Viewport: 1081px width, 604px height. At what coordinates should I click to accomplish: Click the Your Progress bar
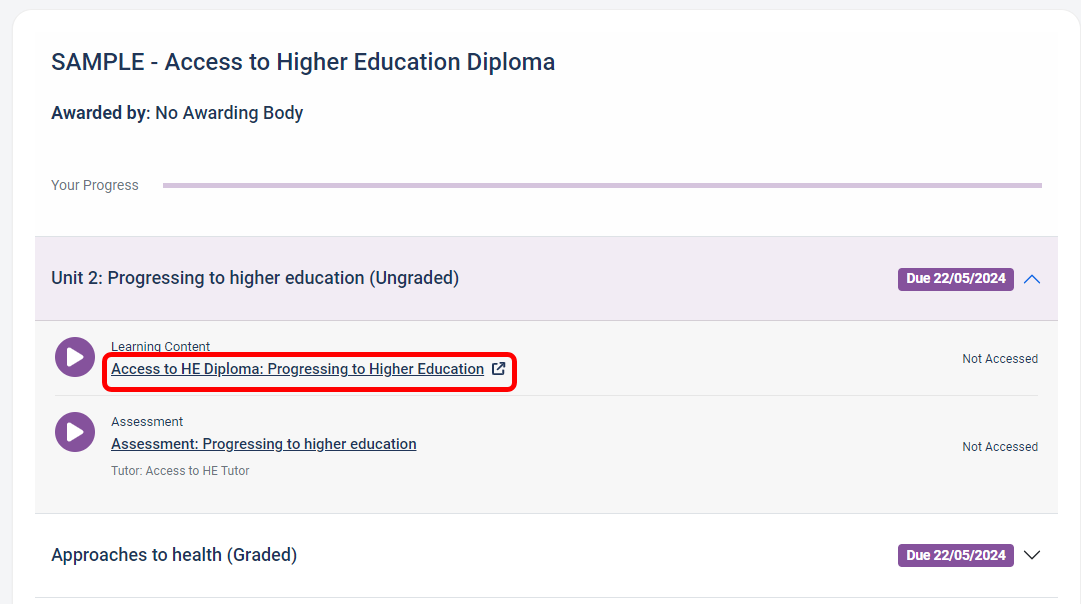coord(602,185)
